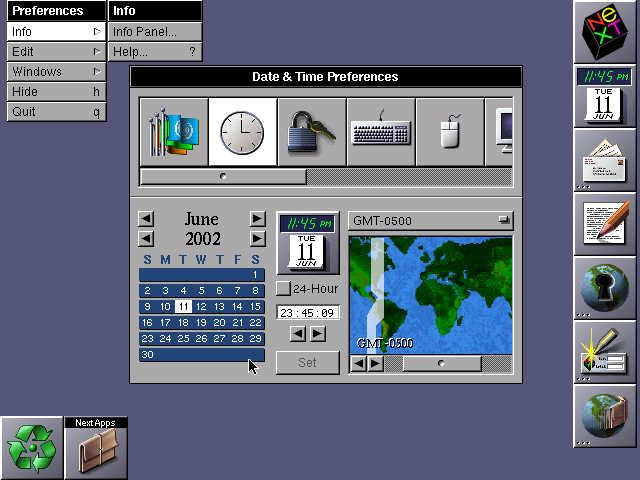
Task: Click the Recycler icon
Action: [x=32, y=447]
